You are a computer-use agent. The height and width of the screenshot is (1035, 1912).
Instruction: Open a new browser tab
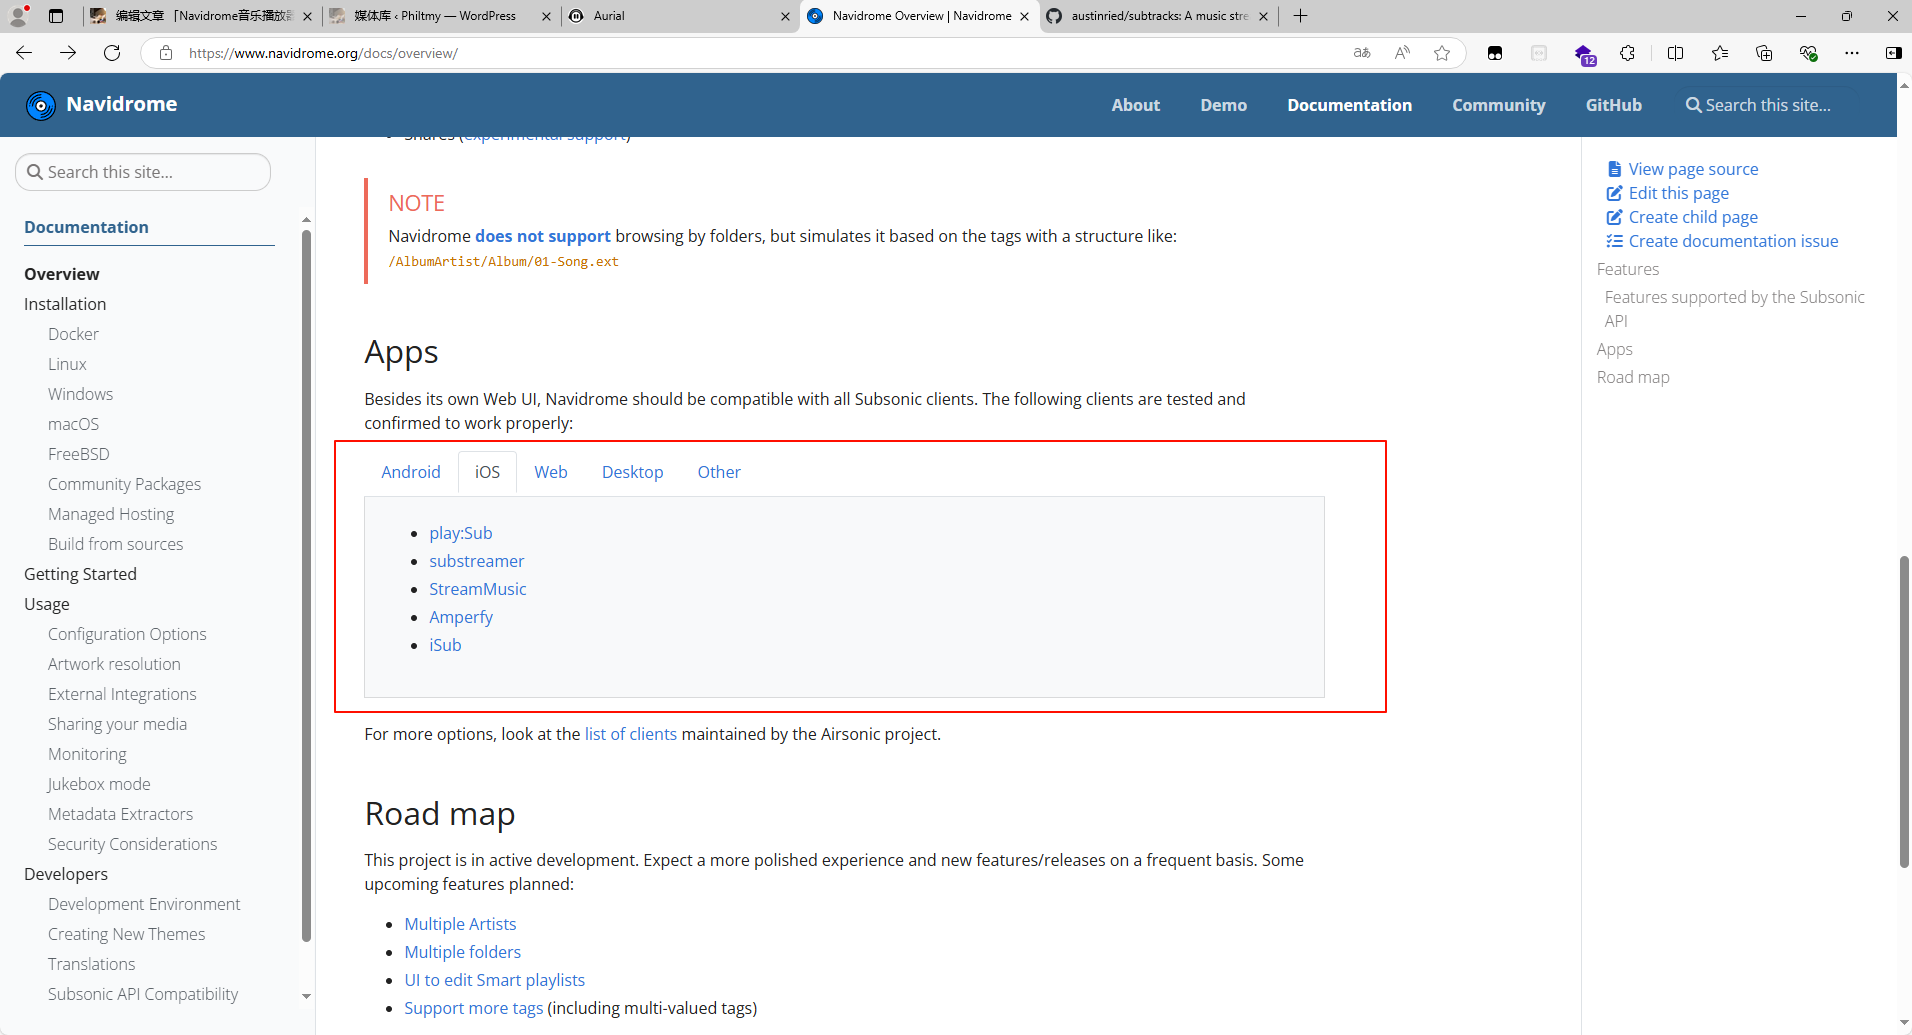[x=1300, y=16]
